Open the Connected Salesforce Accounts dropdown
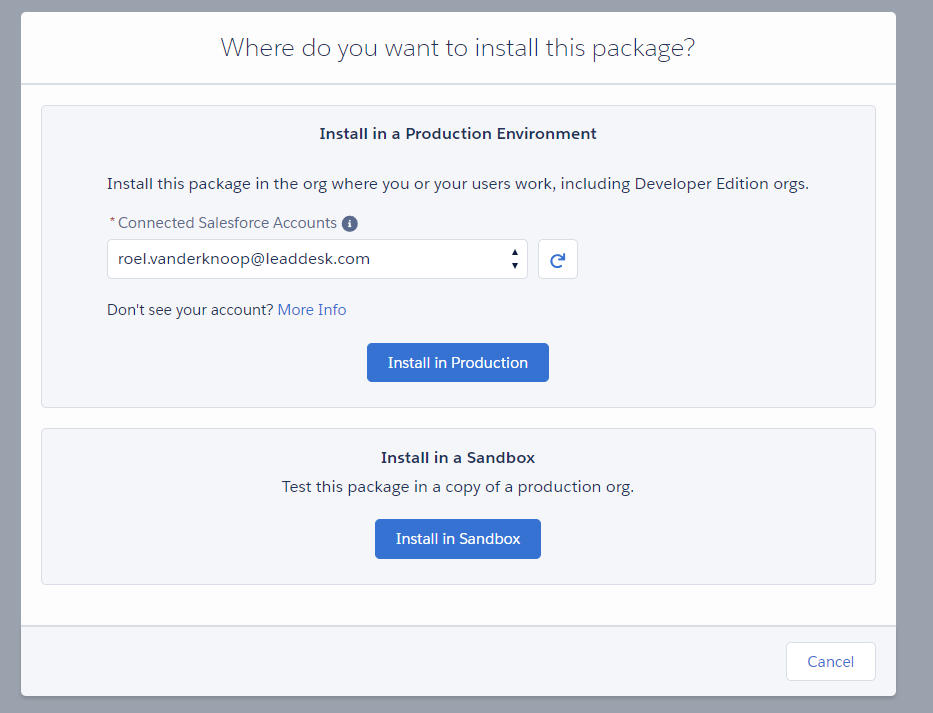Screen dimensions: 933x713 click(x=317, y=259)
